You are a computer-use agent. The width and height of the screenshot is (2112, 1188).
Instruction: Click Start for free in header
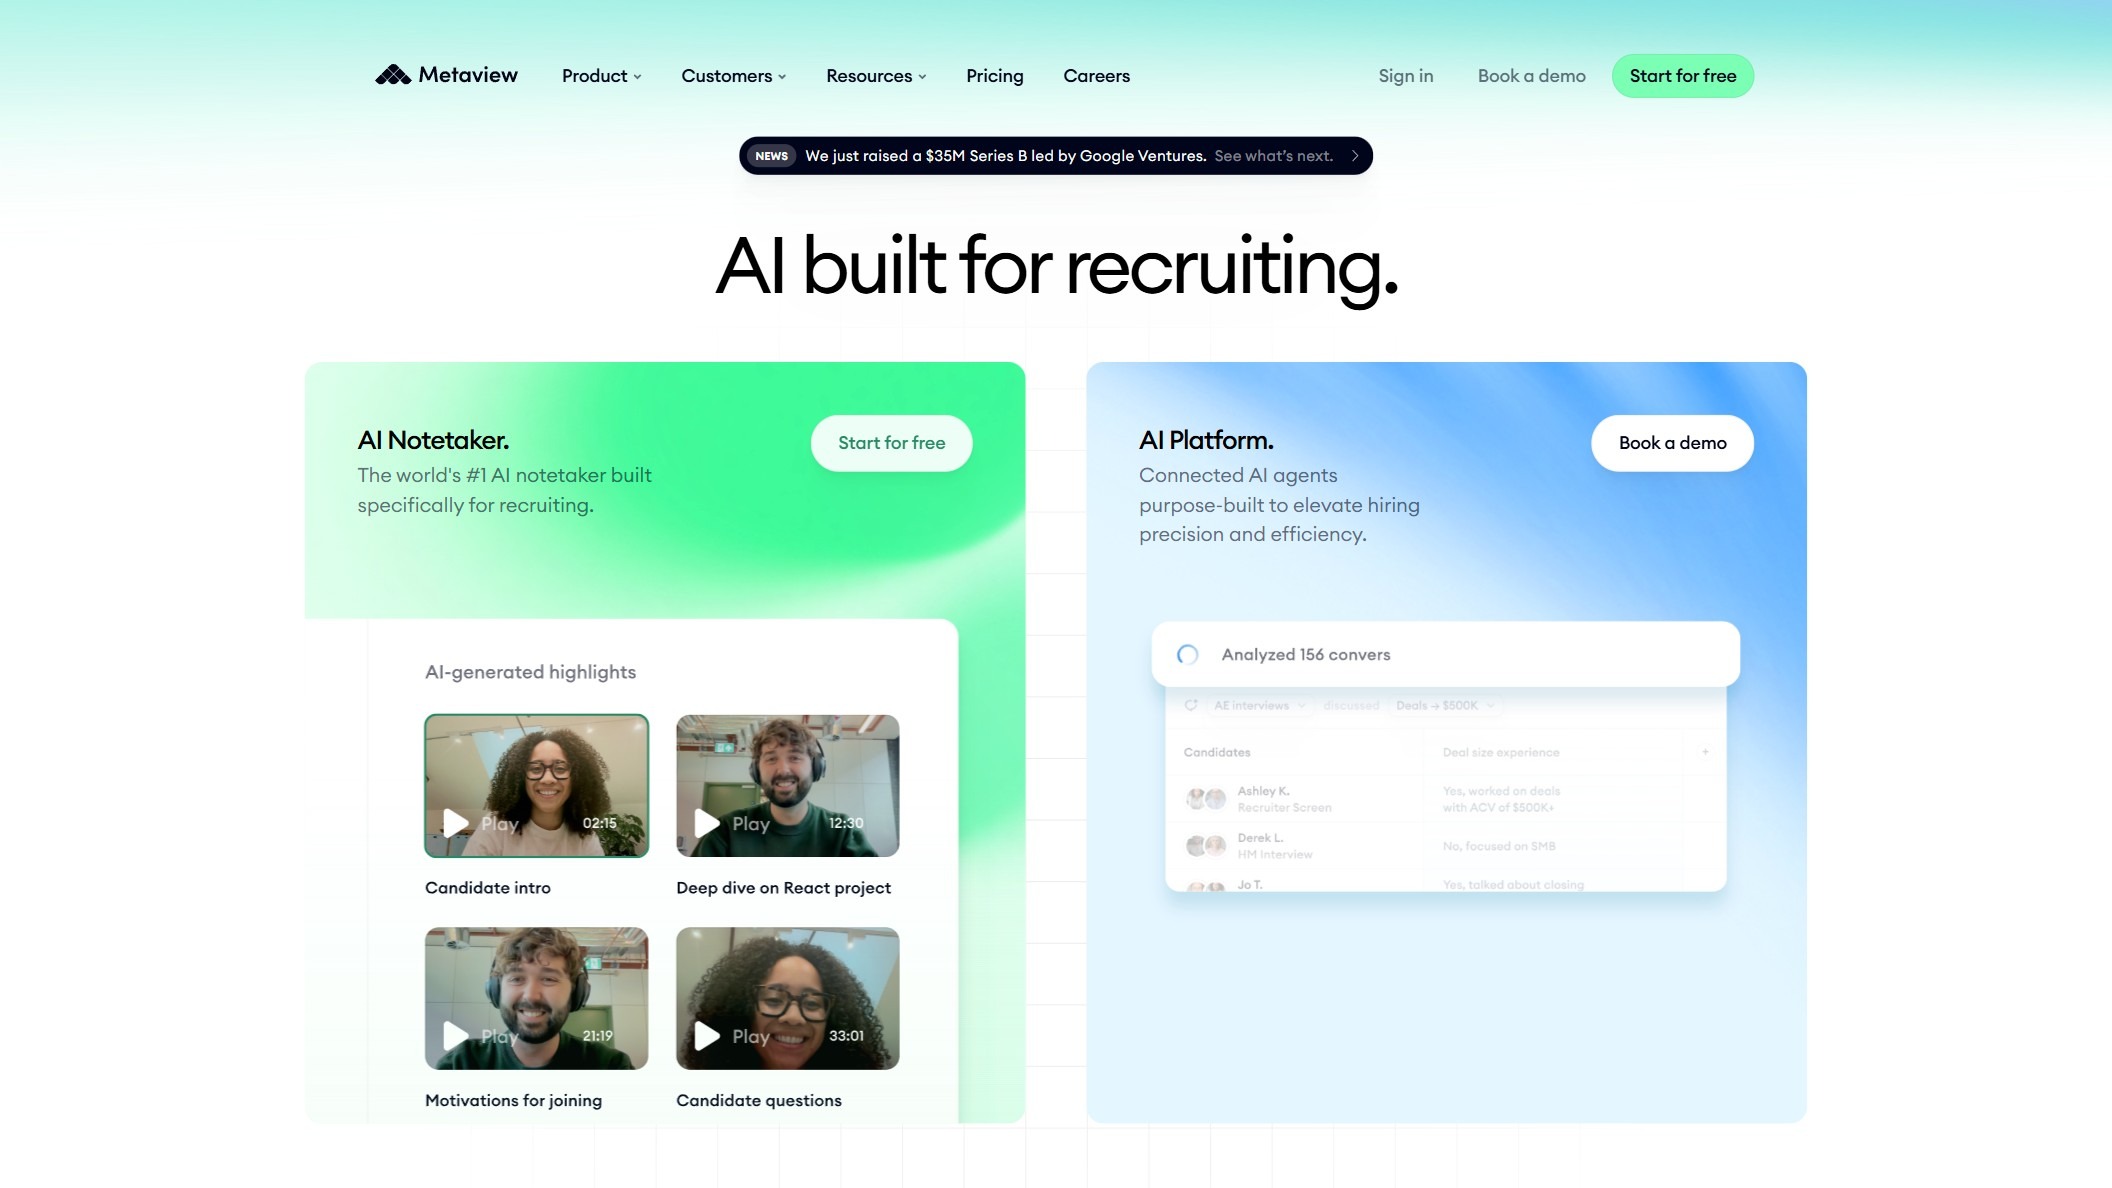click(x=1682, y=76)
